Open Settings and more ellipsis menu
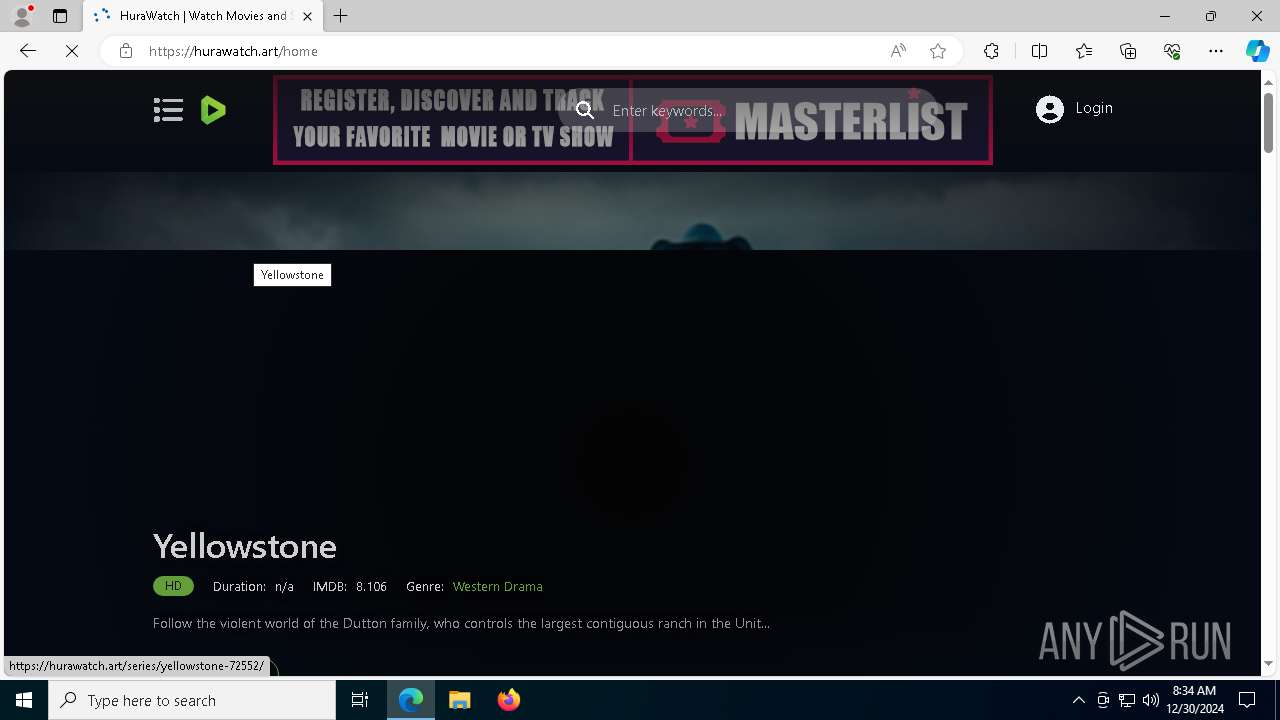 coord(1216,51)
